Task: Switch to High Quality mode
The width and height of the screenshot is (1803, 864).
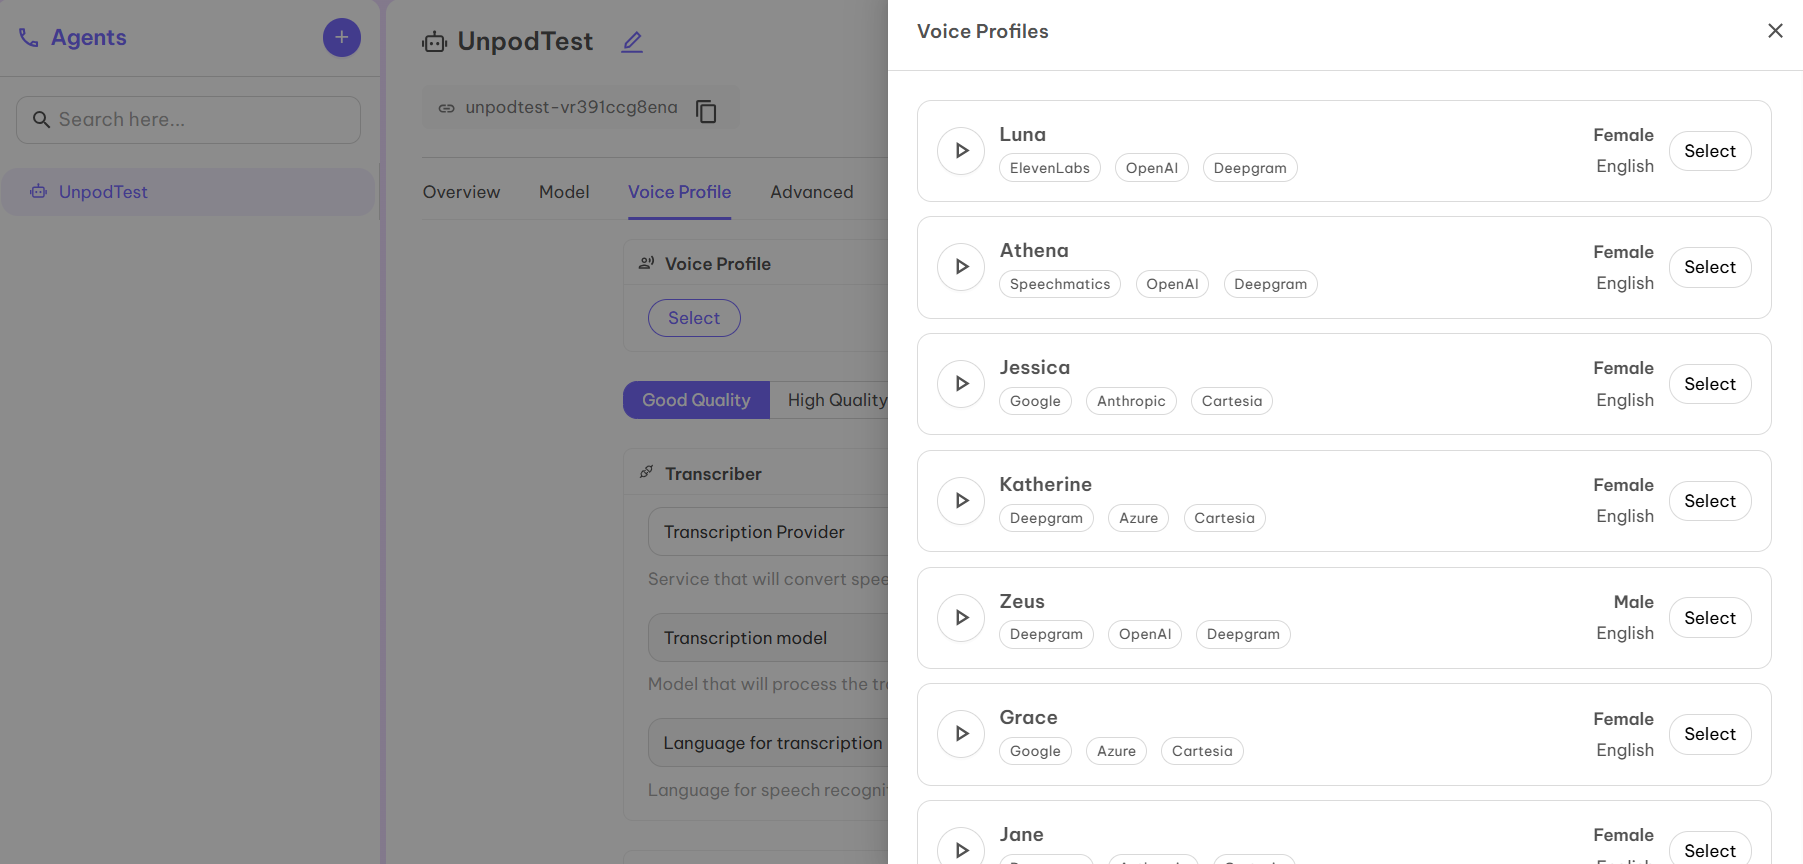Action: point(836,400)
